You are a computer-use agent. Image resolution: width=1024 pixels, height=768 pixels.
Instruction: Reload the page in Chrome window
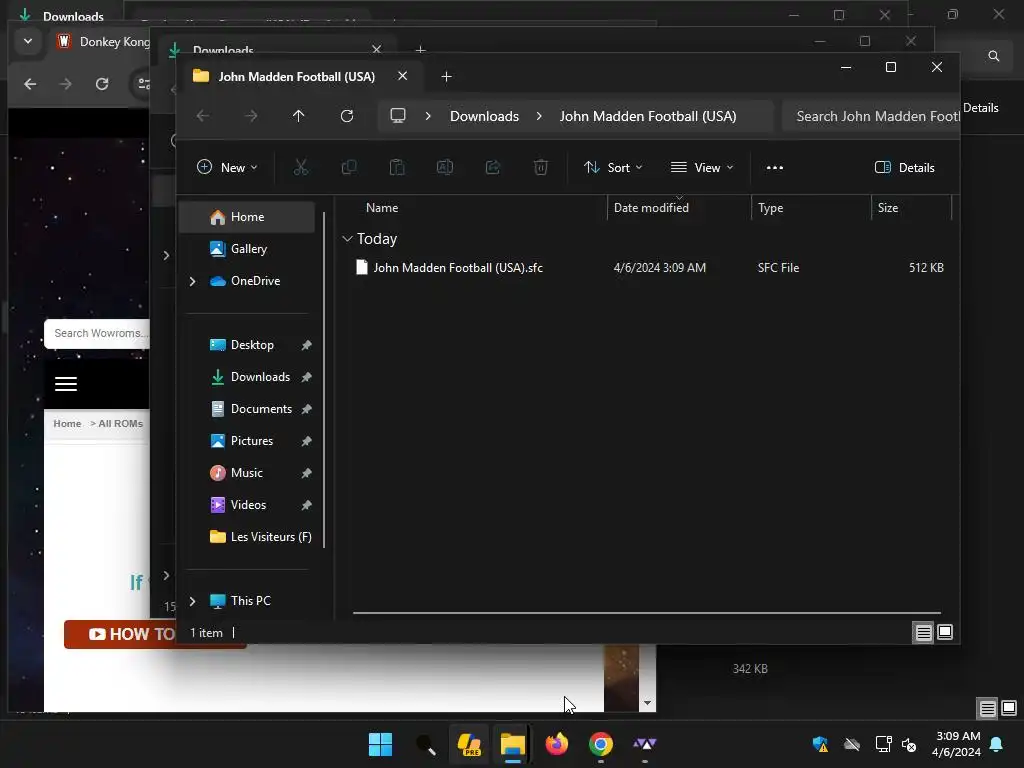tap(102, 84)
